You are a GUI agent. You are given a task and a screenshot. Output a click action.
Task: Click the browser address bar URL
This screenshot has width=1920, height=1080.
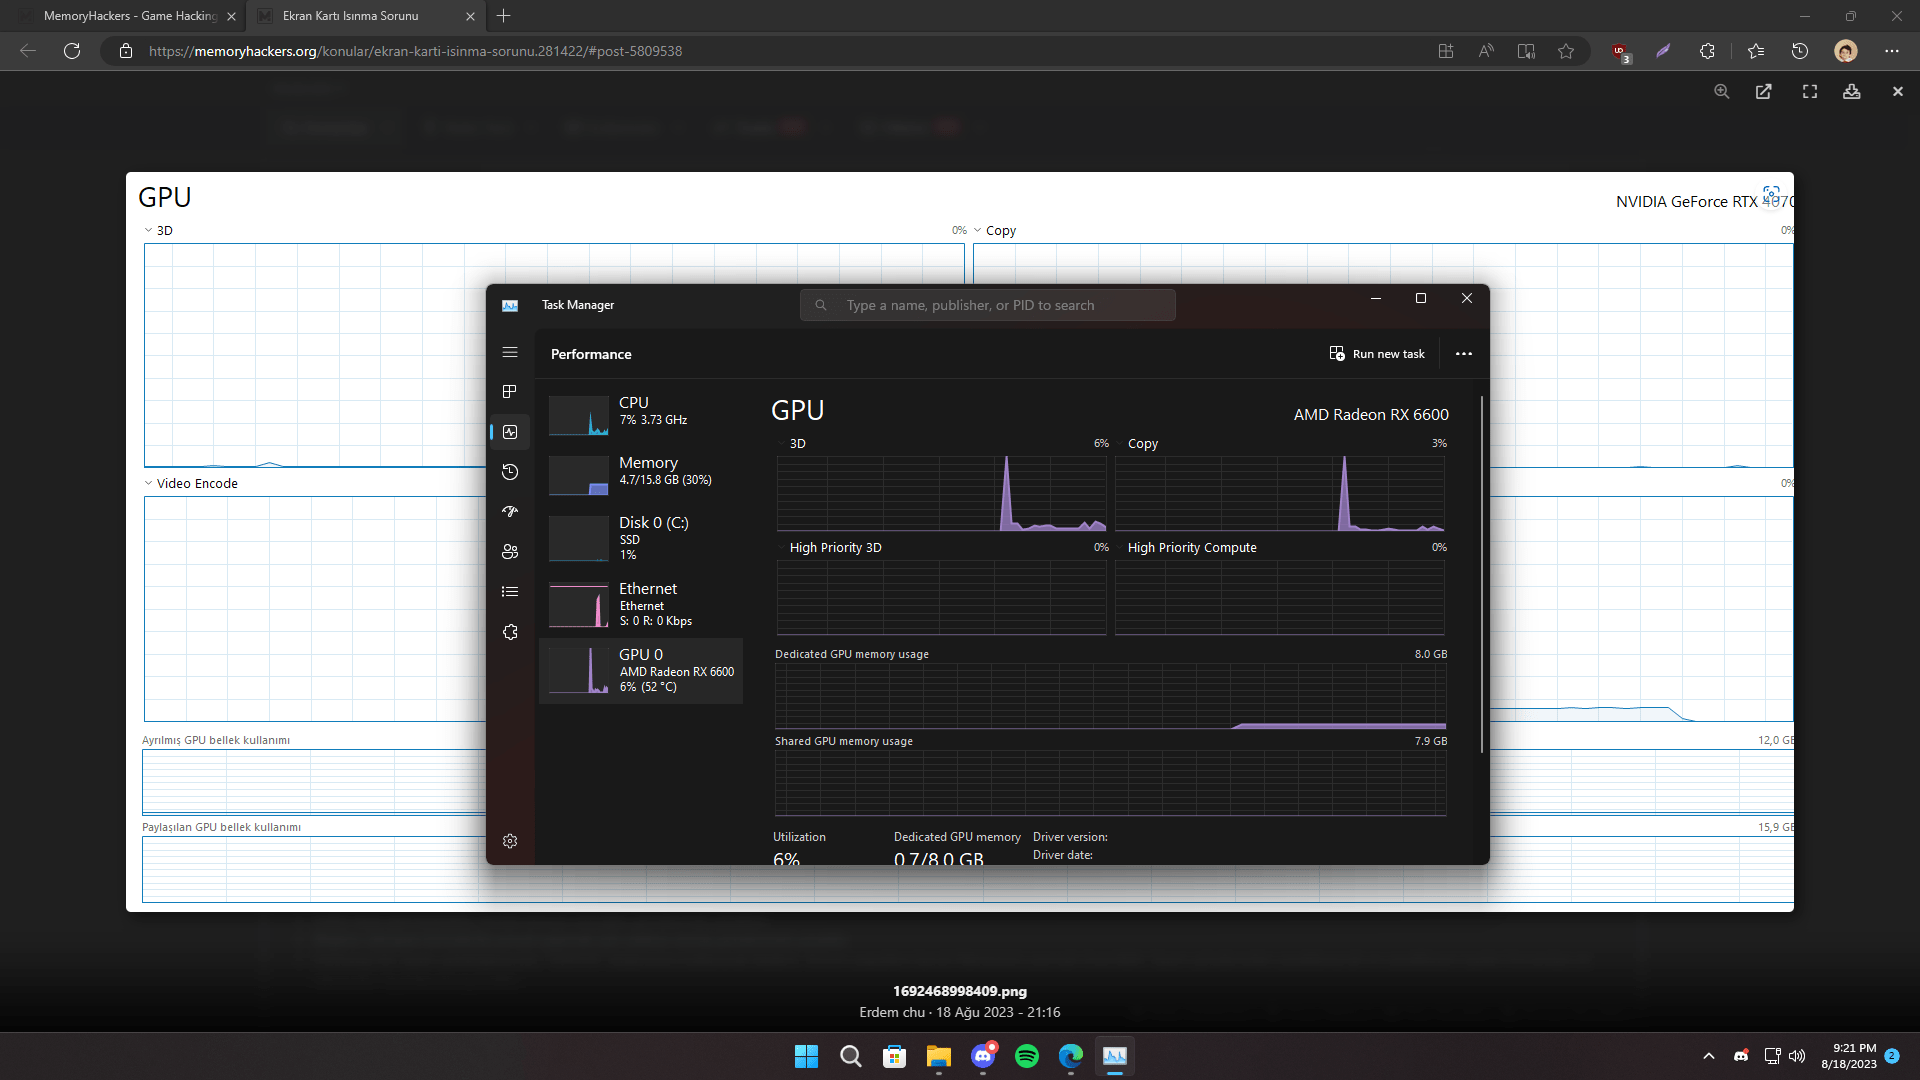(x=416, y=51)
